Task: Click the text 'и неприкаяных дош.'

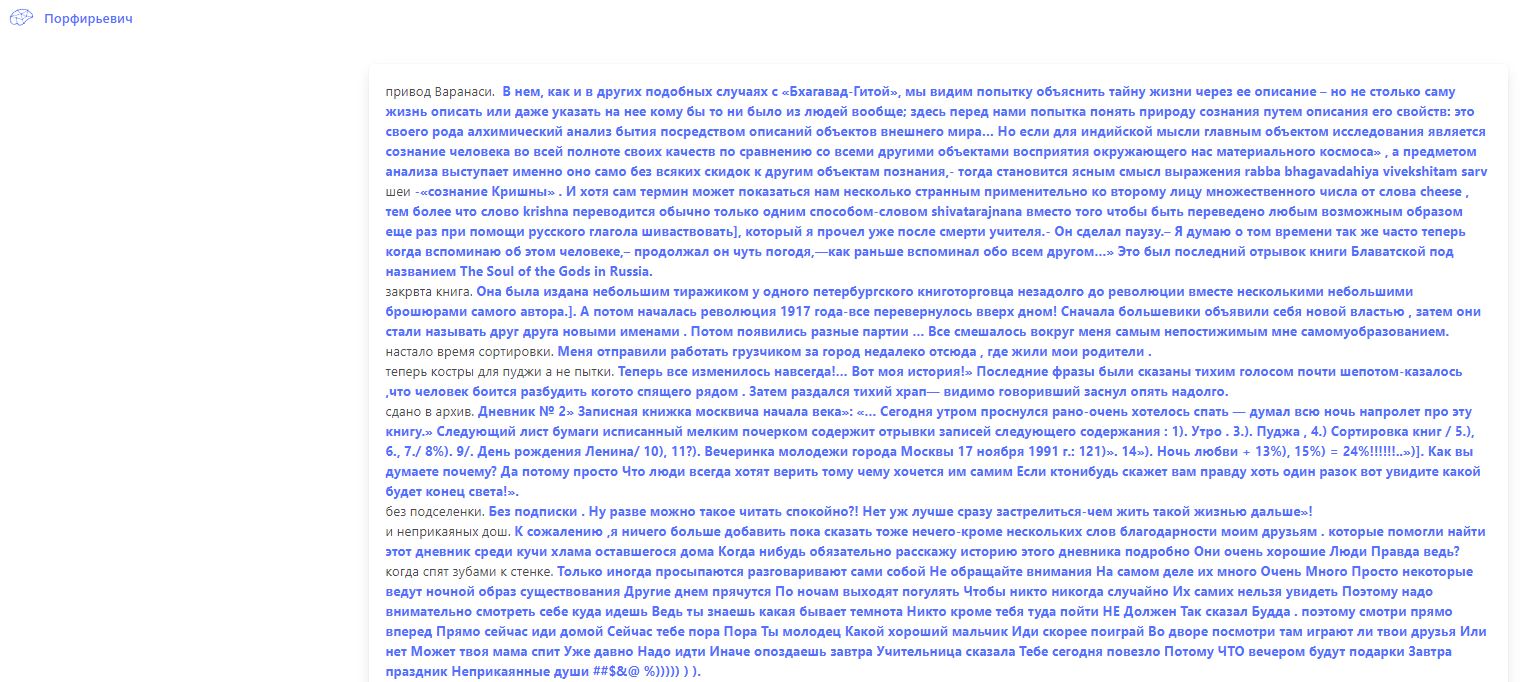Action: coord(448,531)
